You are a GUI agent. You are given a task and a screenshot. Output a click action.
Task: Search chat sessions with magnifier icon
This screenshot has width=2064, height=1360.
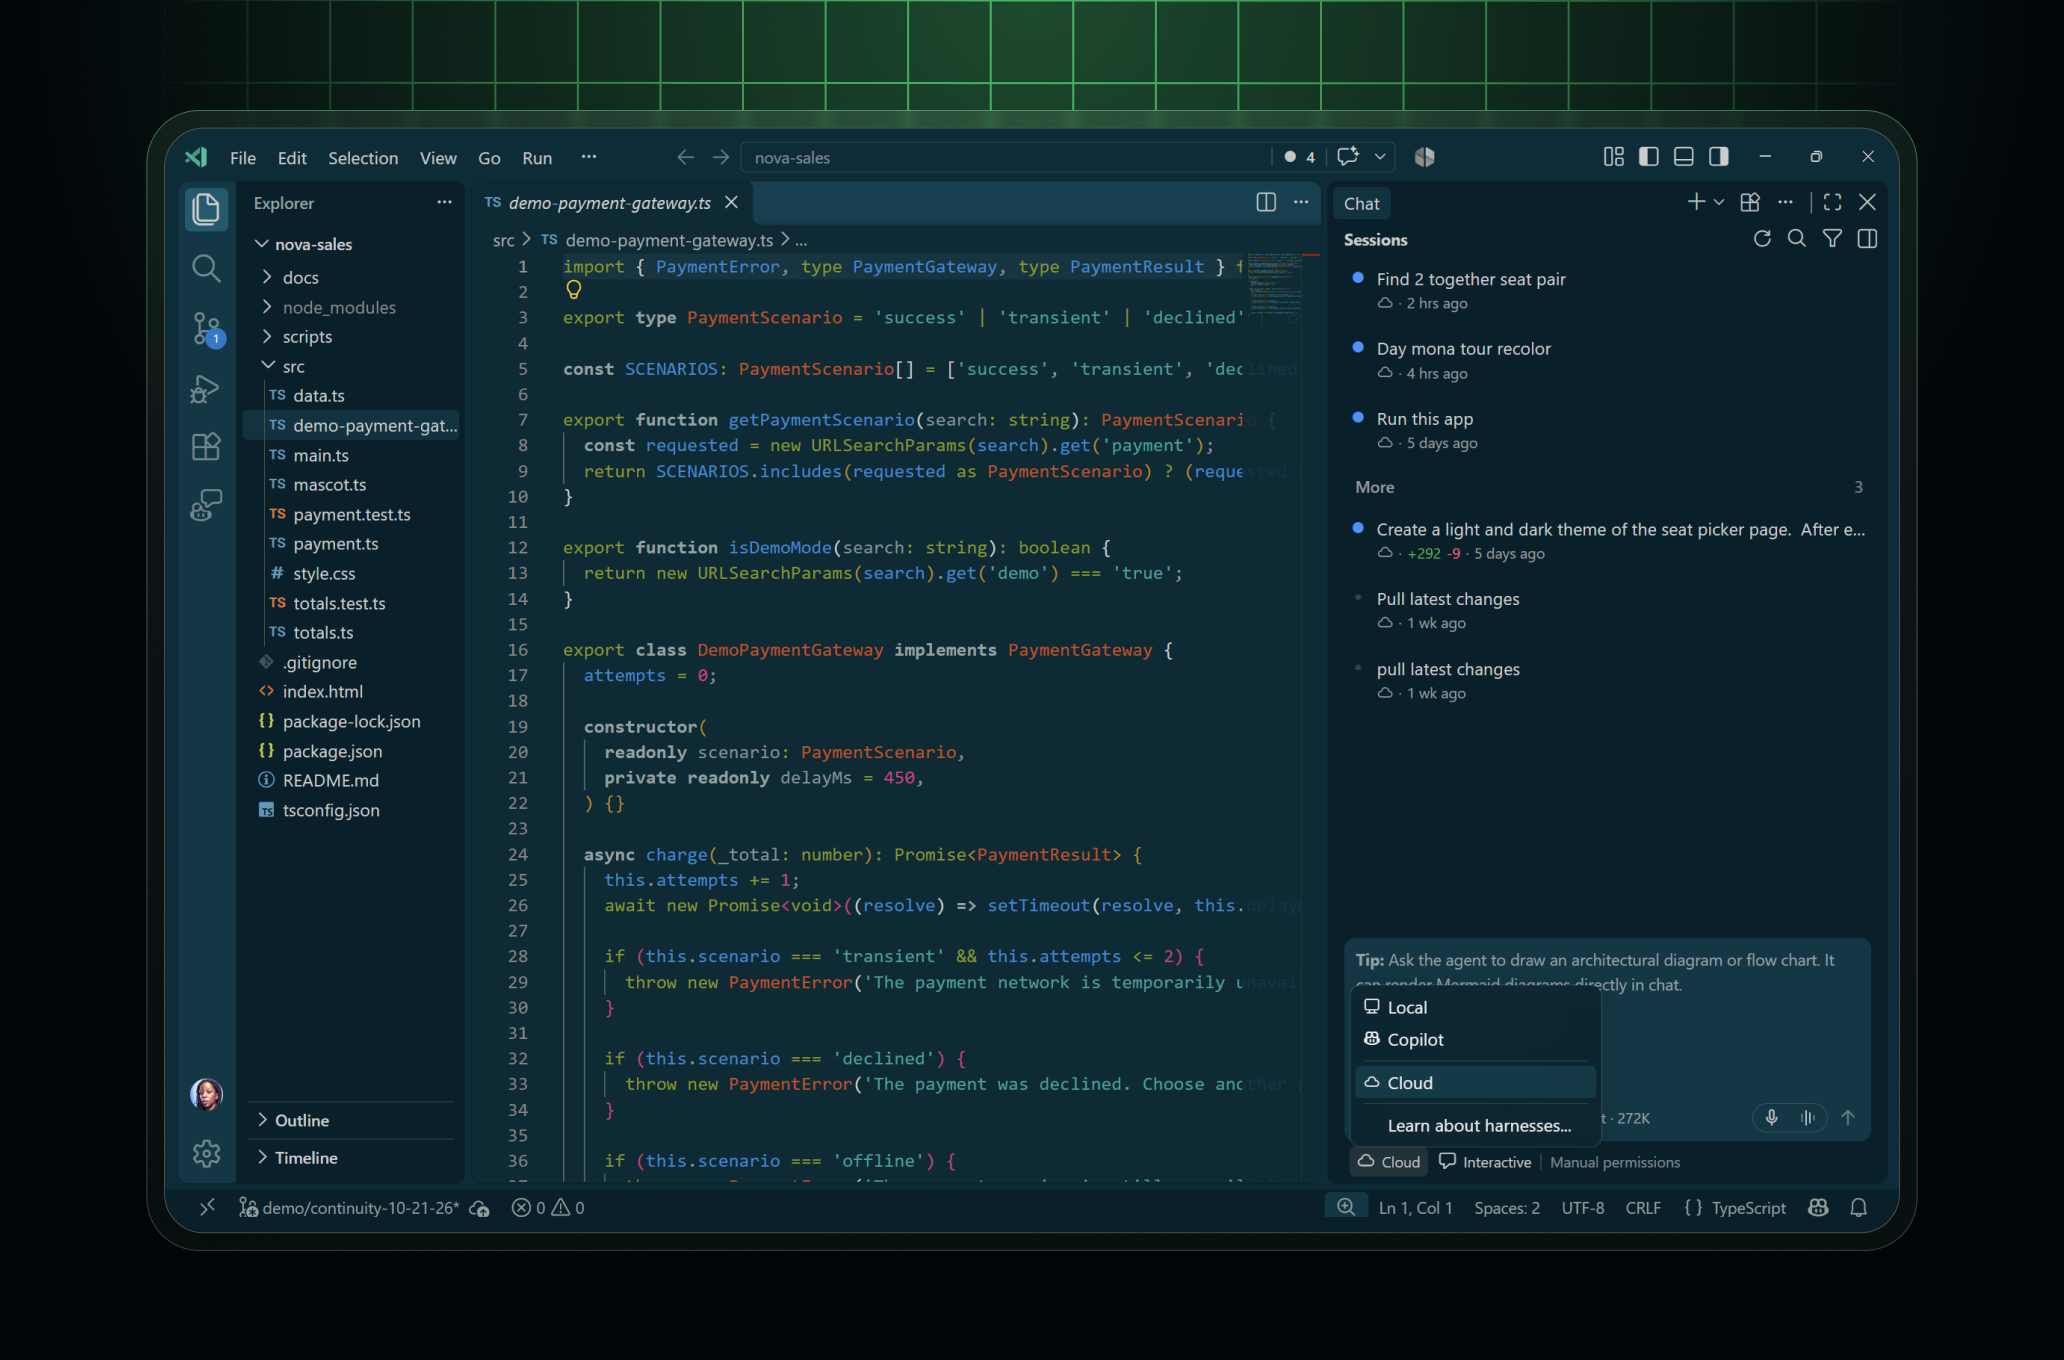coord(1797,239)
